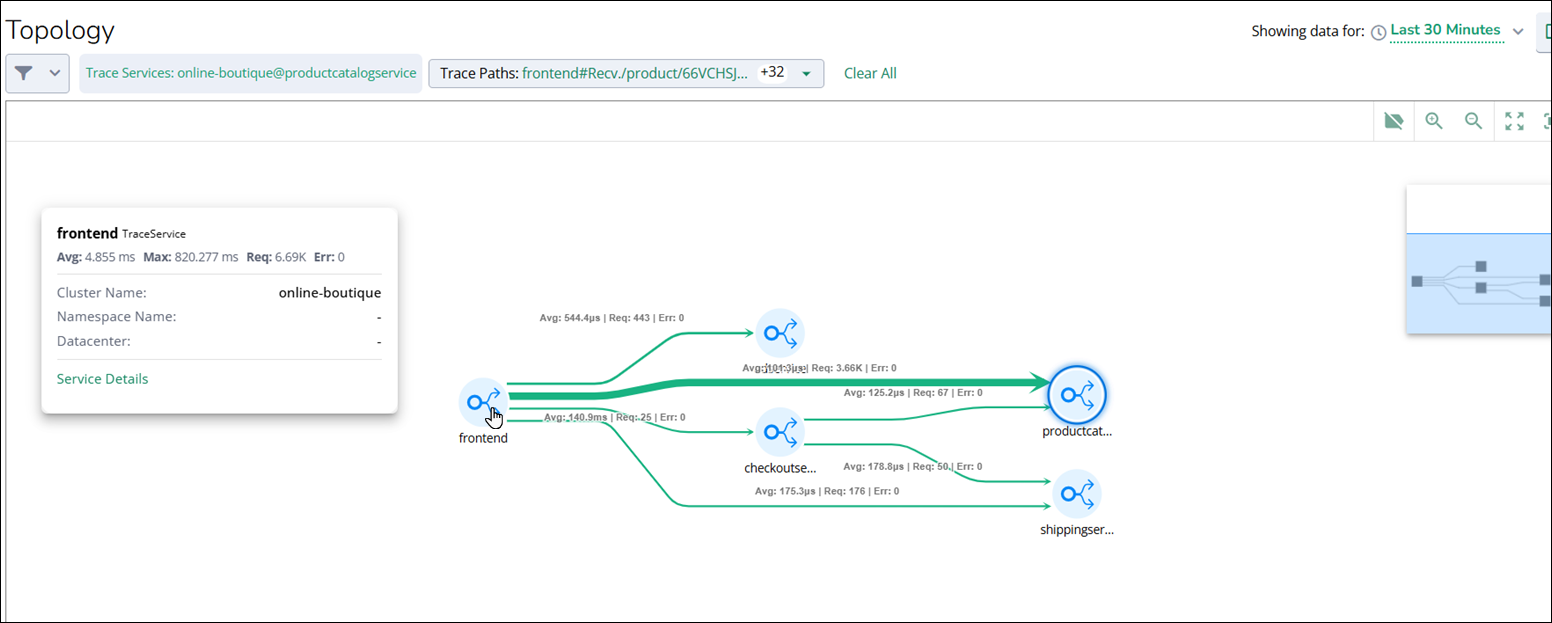Image resolution: width=1552 pixels, height=623 pixels.
Task: Expand the Trace Paths dropdown
Action: [806, 73]
